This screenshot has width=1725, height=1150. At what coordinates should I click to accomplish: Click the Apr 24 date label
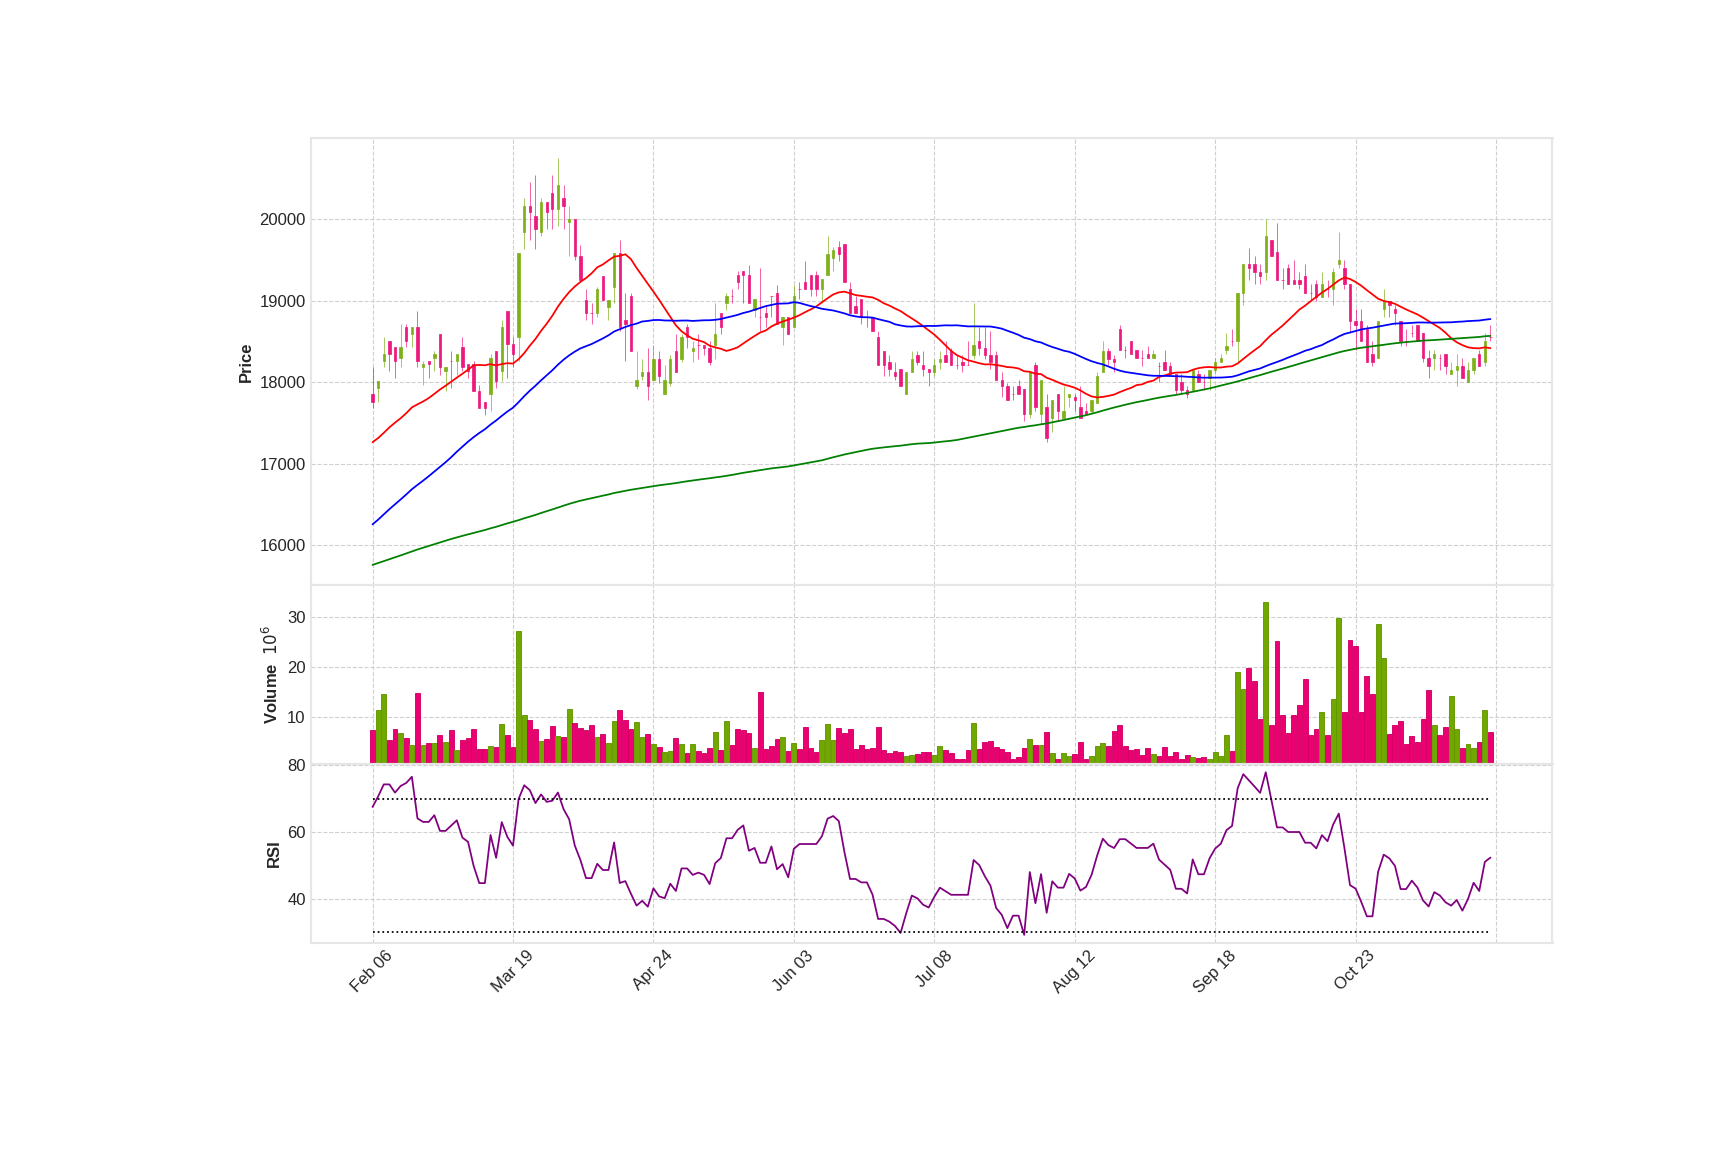click(x=651, y=971)
